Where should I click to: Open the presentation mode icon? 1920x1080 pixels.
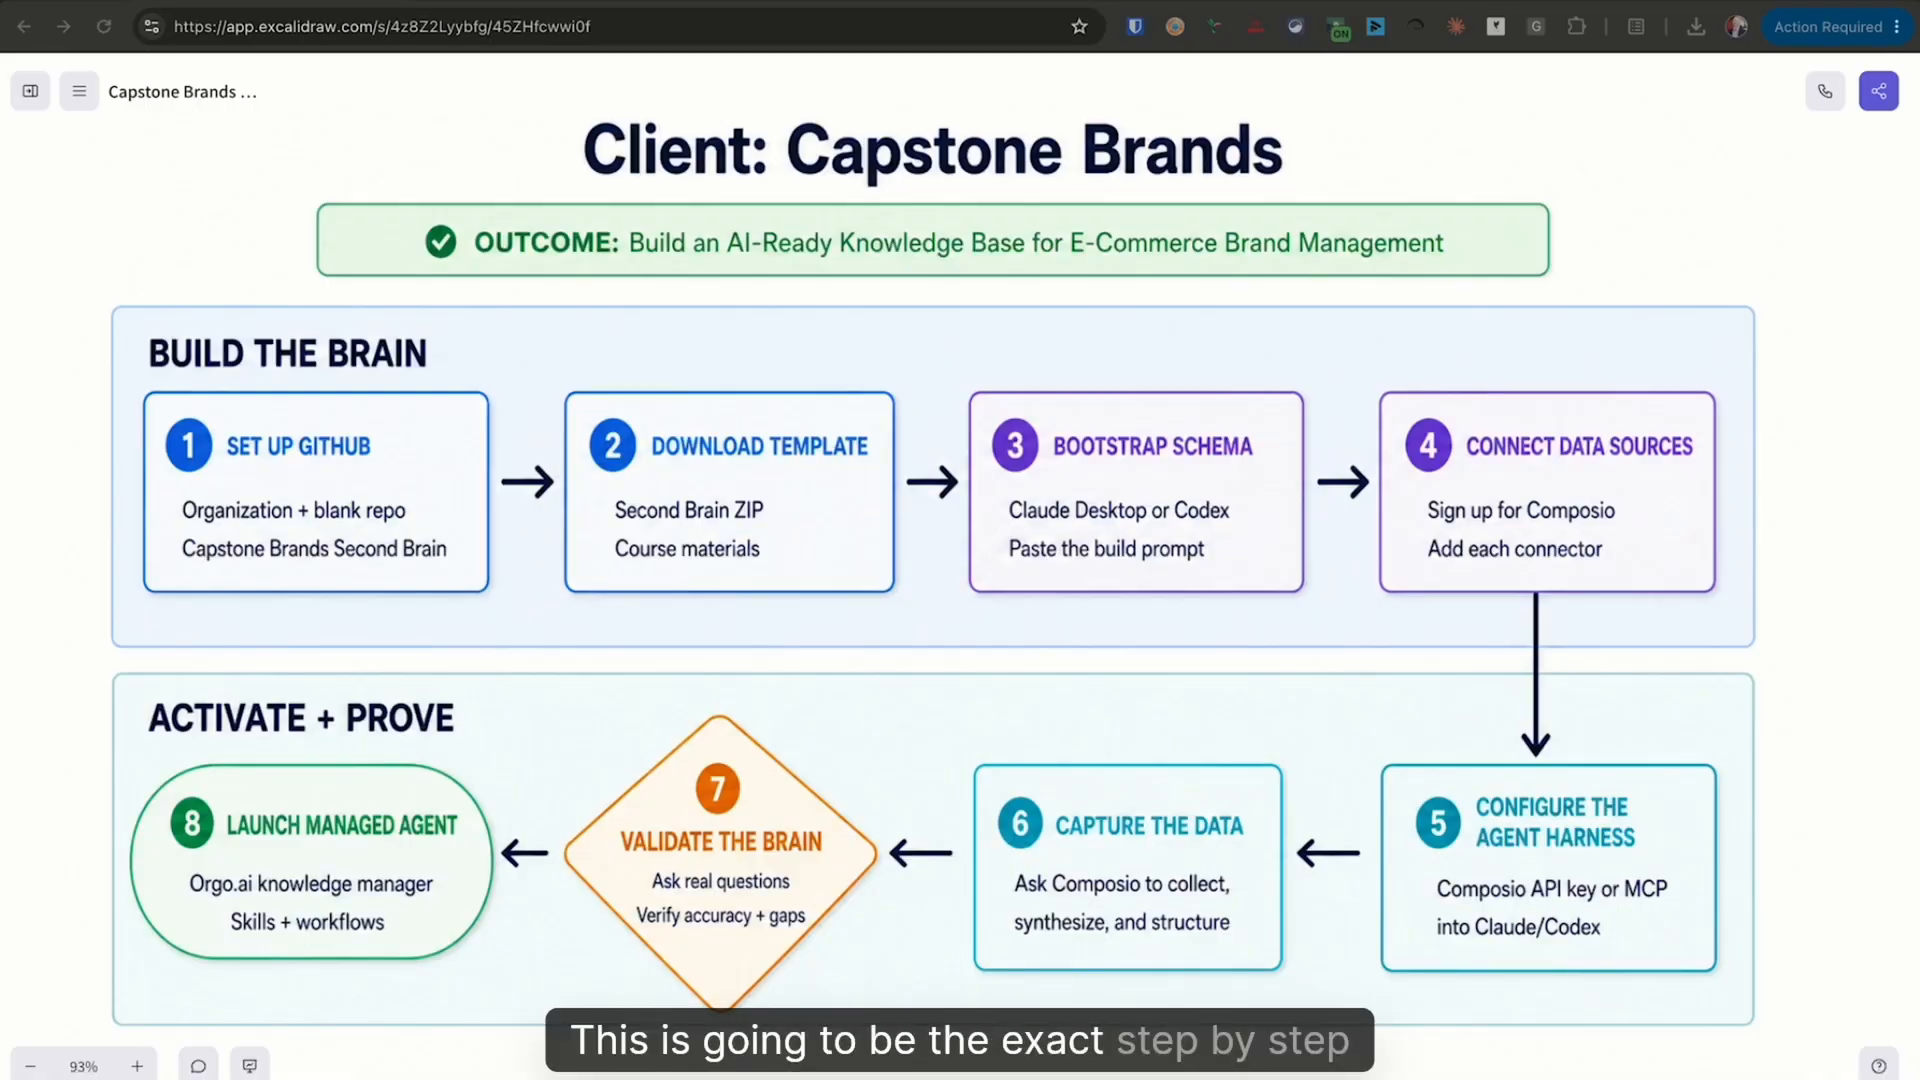point(250,1066)
